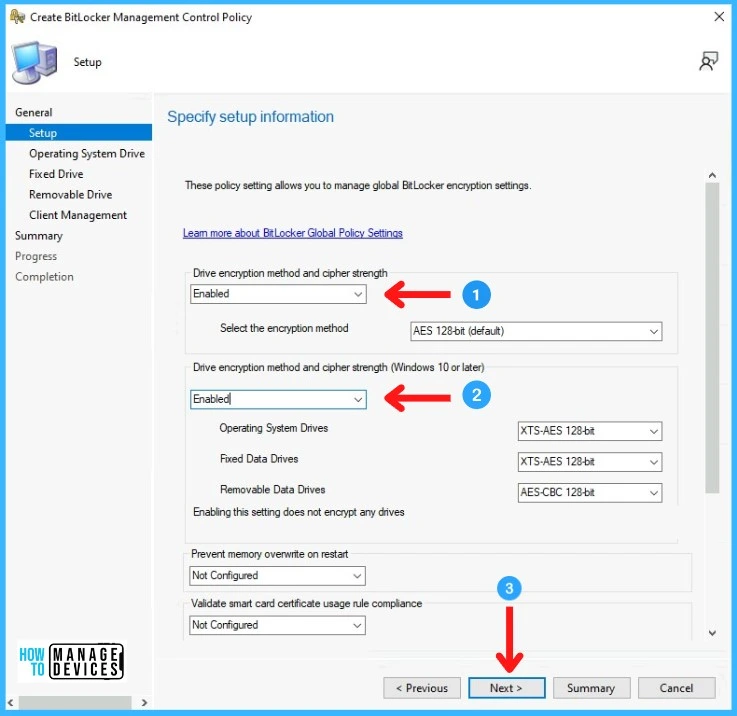737x716 pixels.
Task: Click the Next button
Action: coord(507,688)
